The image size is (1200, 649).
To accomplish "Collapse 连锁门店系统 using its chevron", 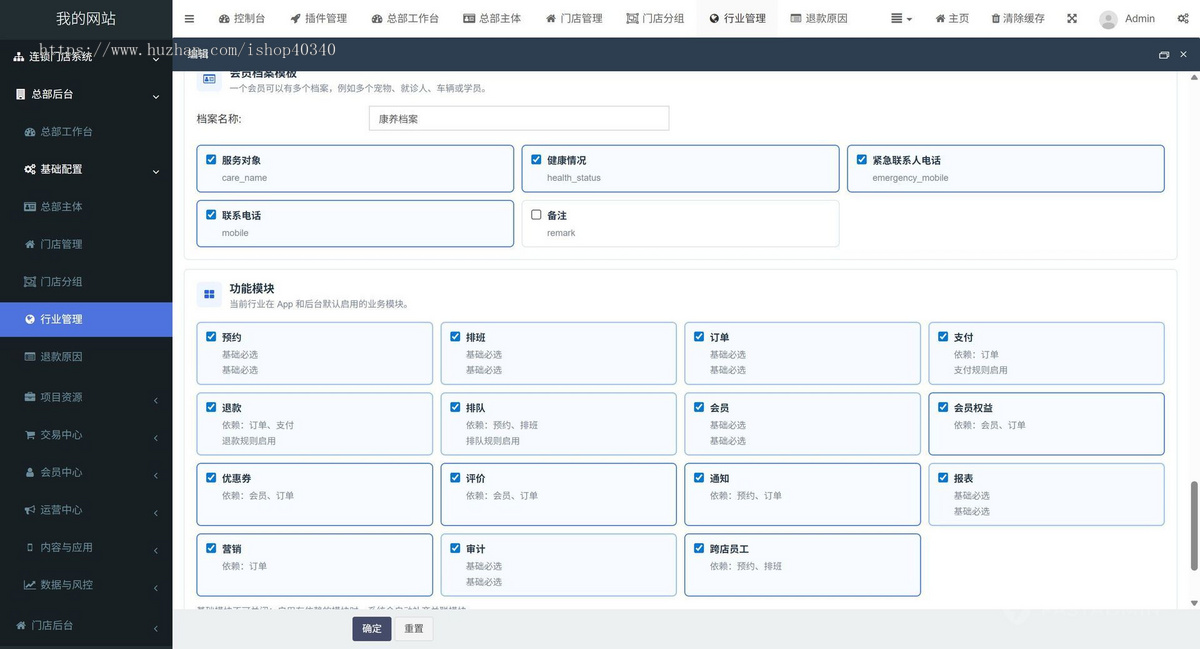I will click(156, 58).
